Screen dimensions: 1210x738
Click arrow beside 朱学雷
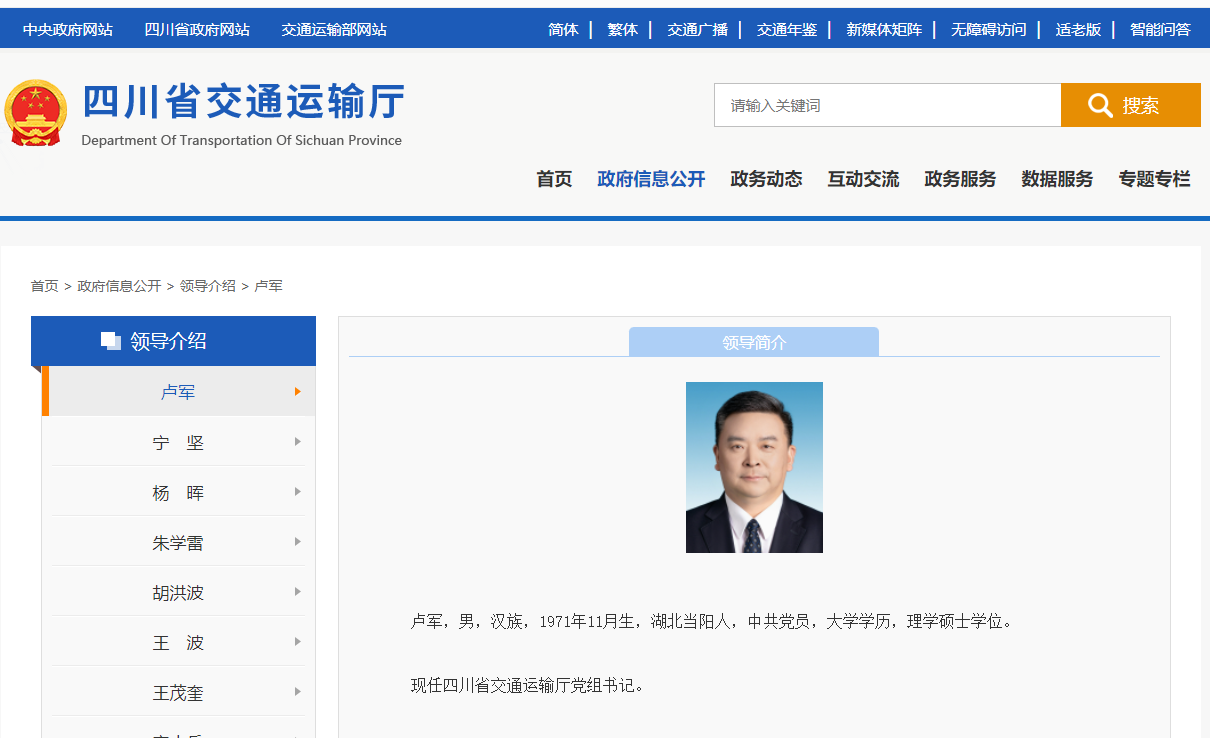click(x=298, y=542)
